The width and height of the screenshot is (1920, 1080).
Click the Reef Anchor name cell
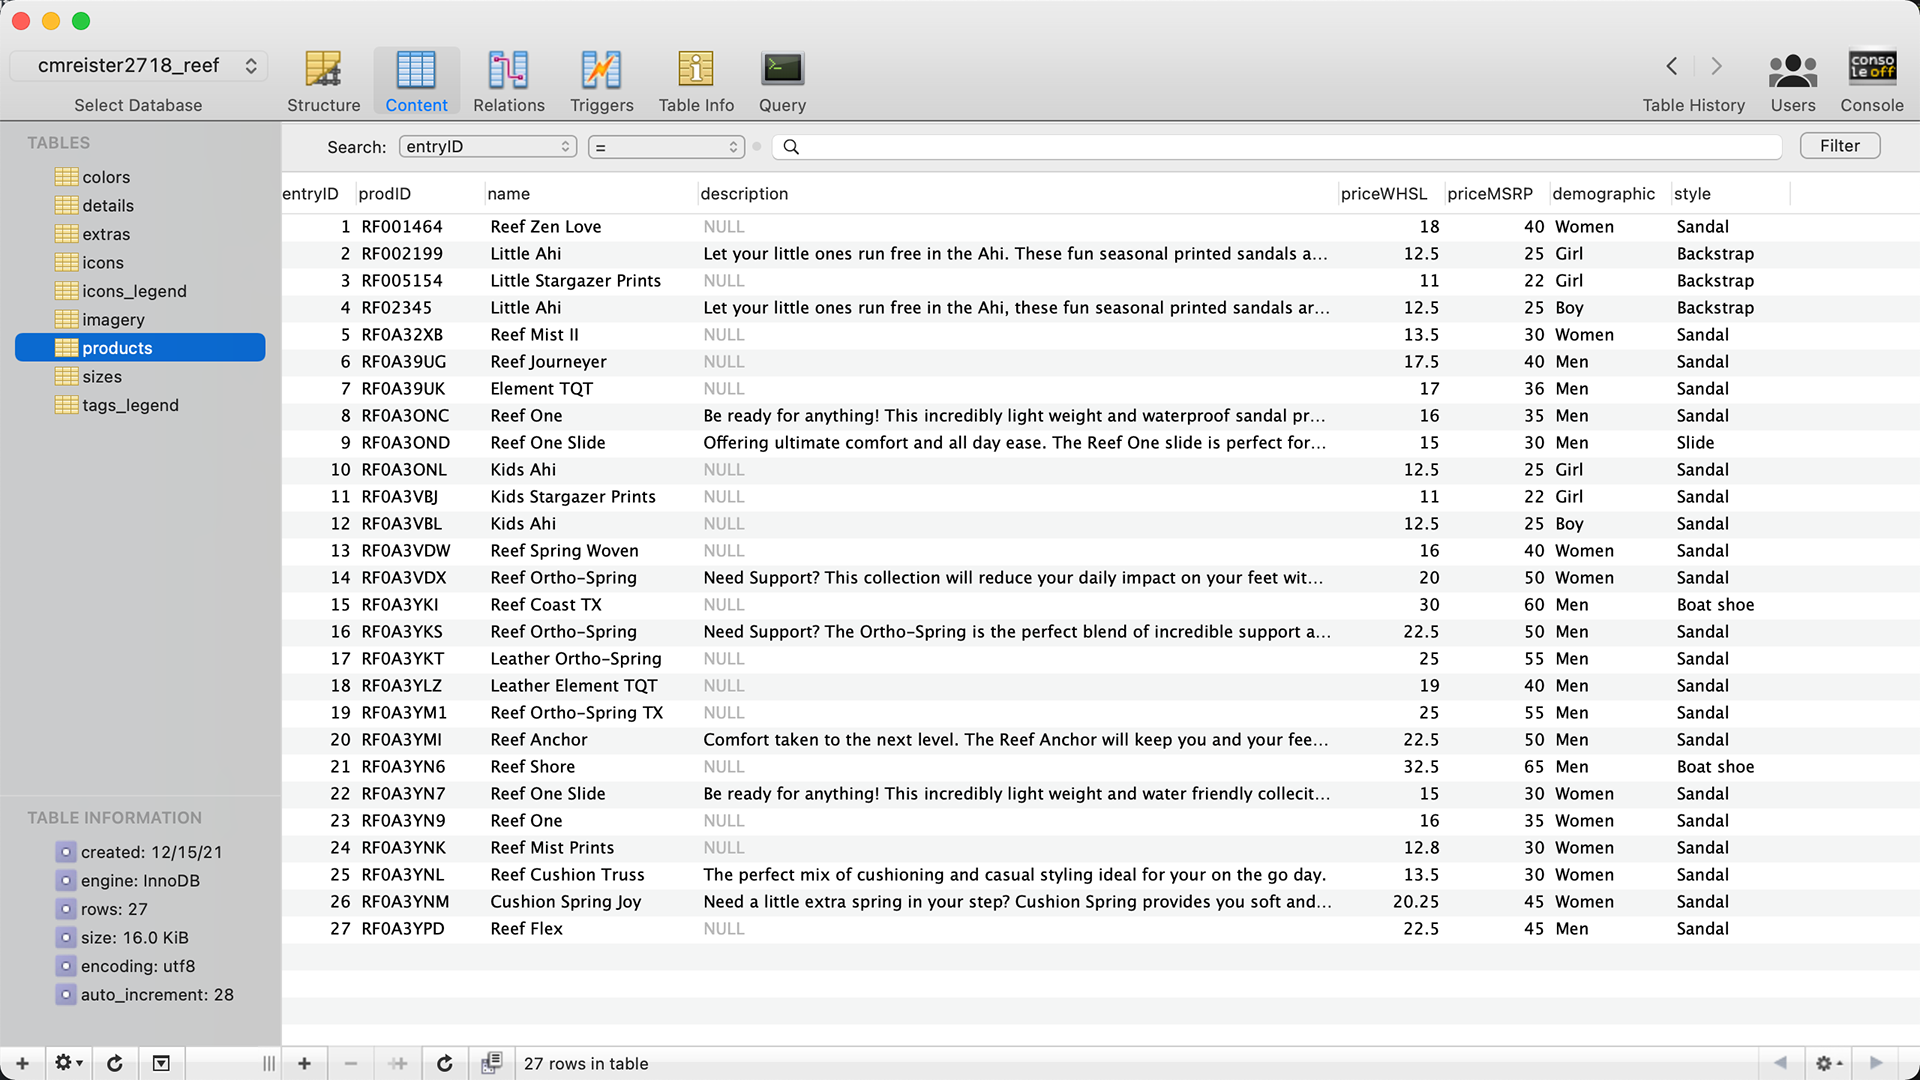click(538, 740)
